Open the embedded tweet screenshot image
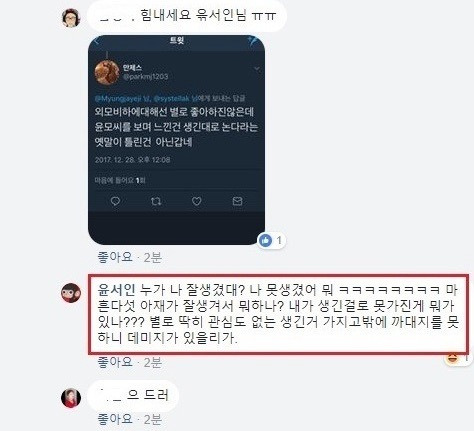 click(x=176, y=140)
